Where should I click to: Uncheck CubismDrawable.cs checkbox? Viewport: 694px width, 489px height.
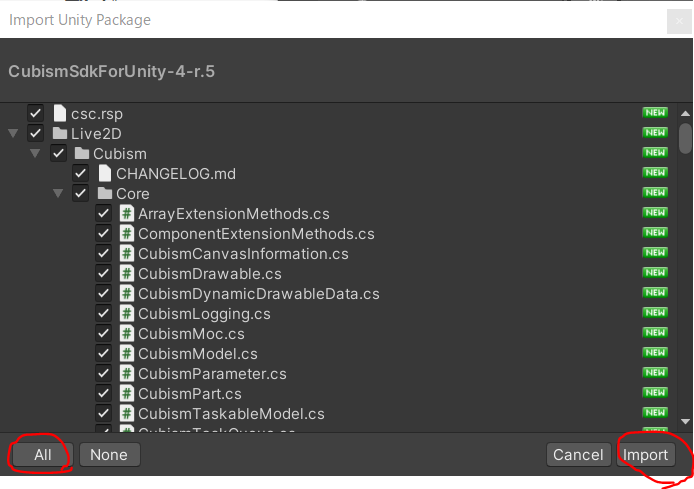pos(104,273)
